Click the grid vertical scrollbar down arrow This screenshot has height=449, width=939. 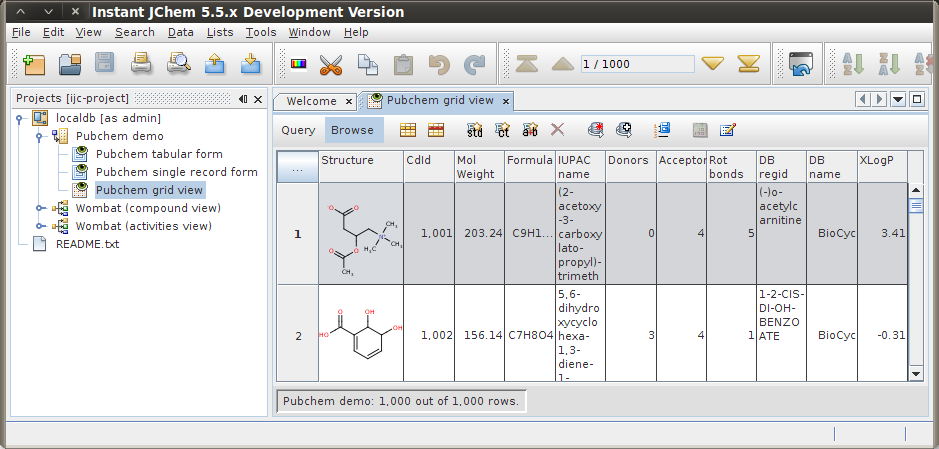coord(915,372)
